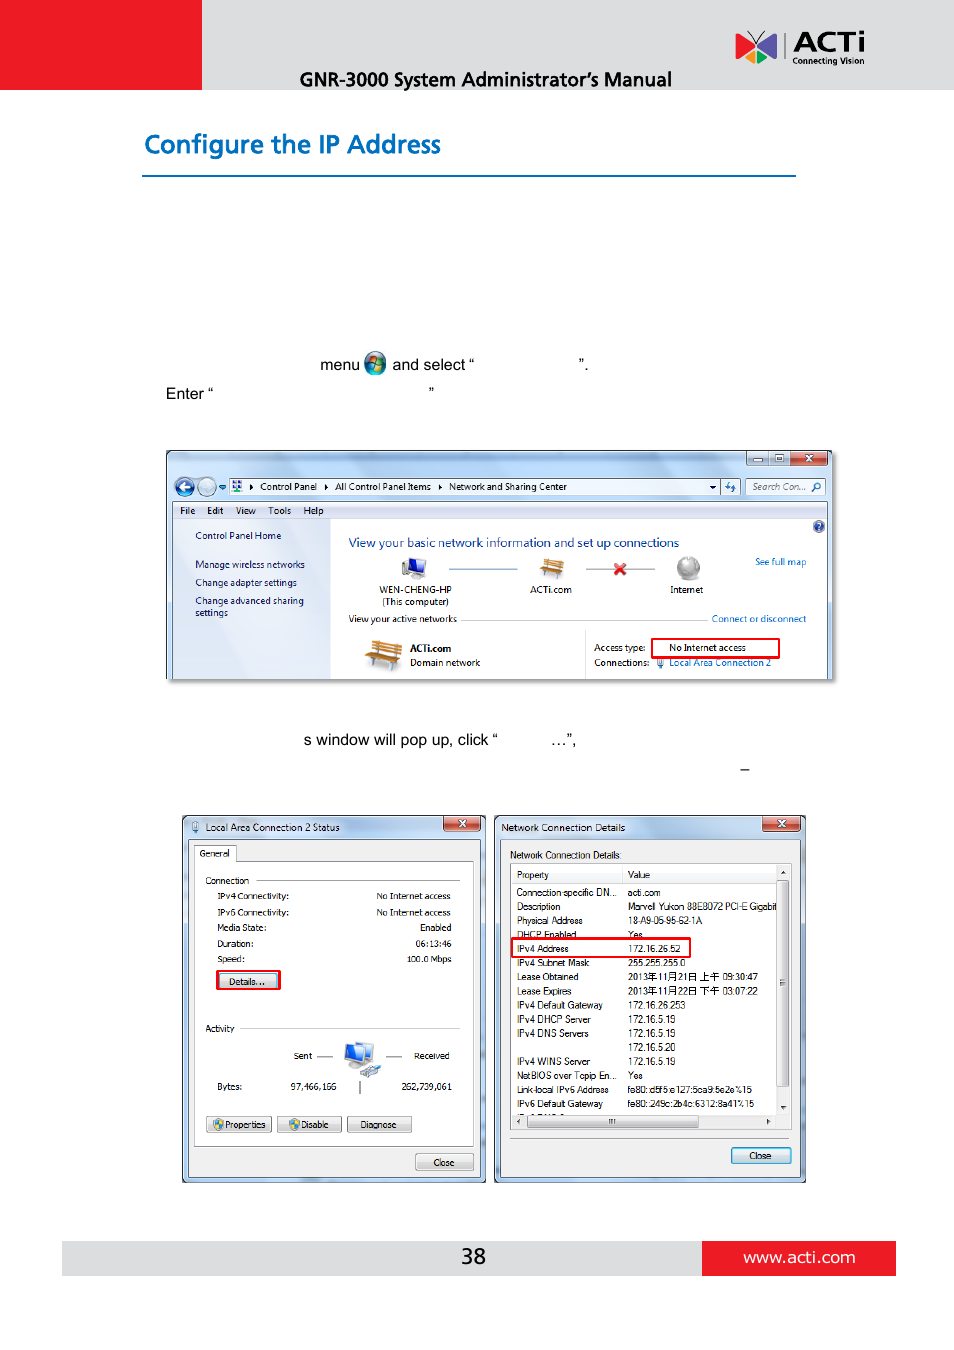Maximize the Network and Sharing Center window
The width and height of the screenshot is (954, 1350).
[779, 459]
